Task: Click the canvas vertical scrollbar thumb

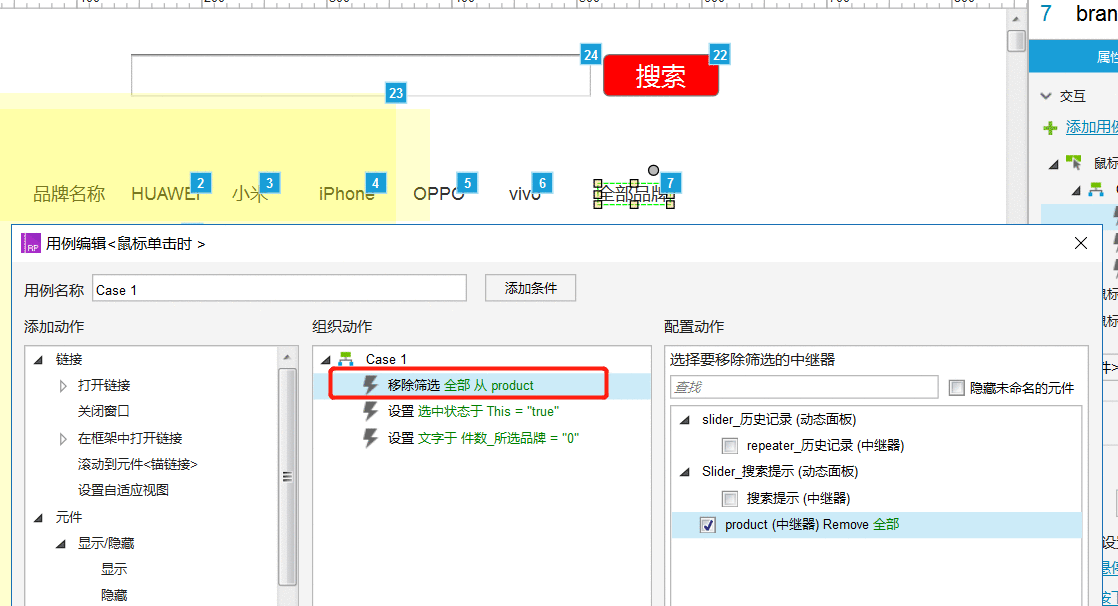Action: pos(1016,41)
